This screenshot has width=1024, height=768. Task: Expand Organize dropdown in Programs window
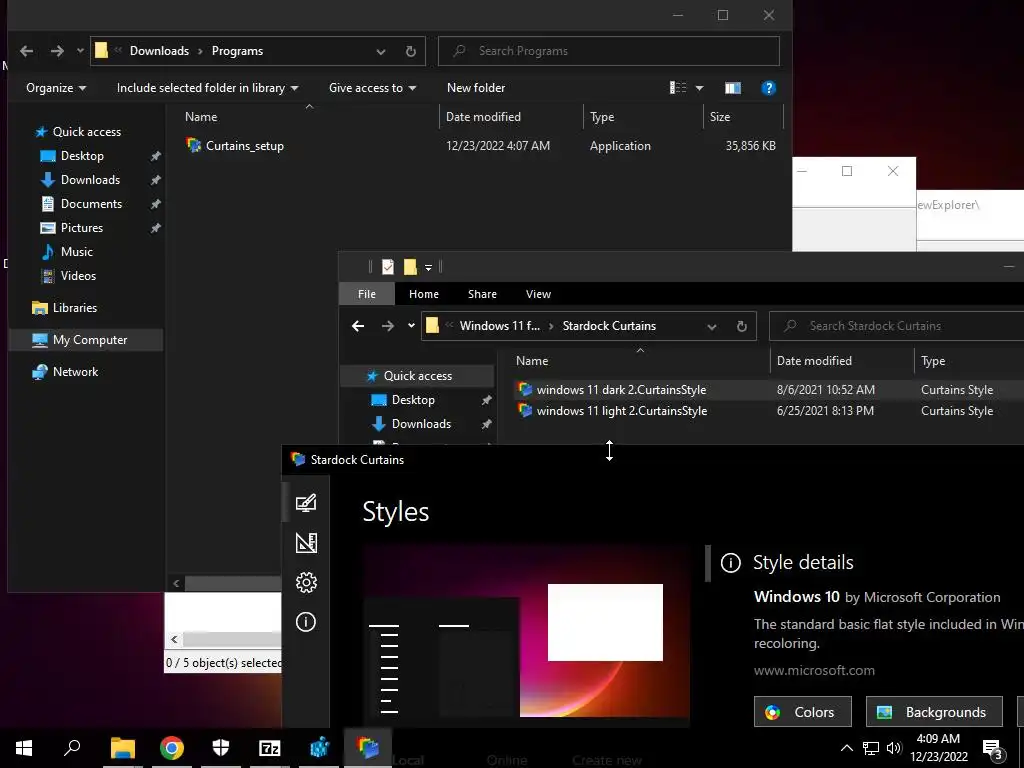click(x=56, y=88)
